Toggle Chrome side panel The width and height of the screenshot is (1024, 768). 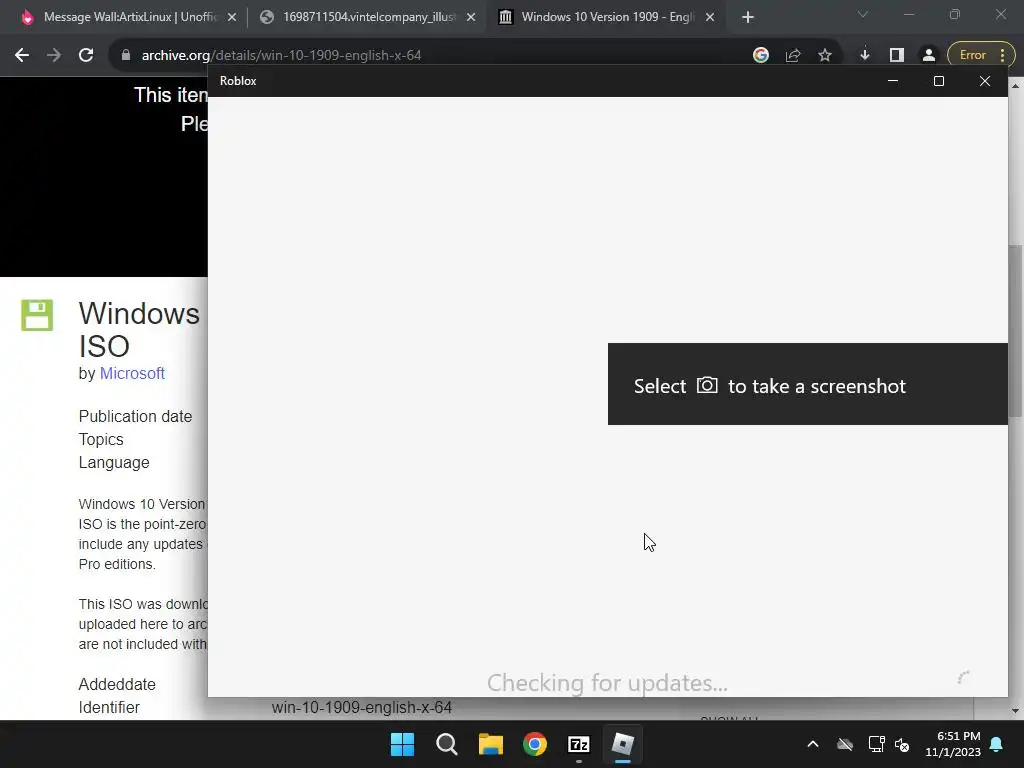tap(897, 56)
